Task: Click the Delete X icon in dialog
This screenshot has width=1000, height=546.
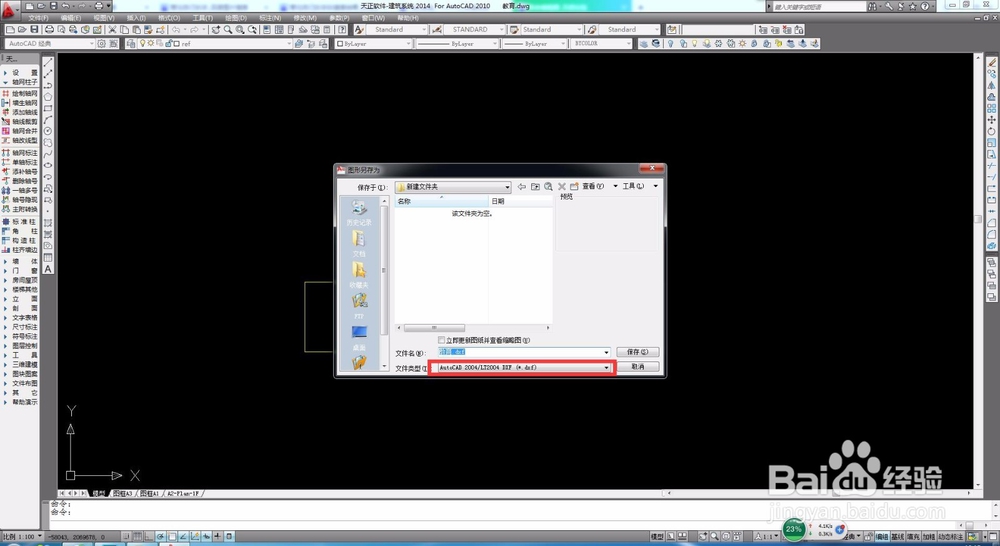Action: [562, 186]
